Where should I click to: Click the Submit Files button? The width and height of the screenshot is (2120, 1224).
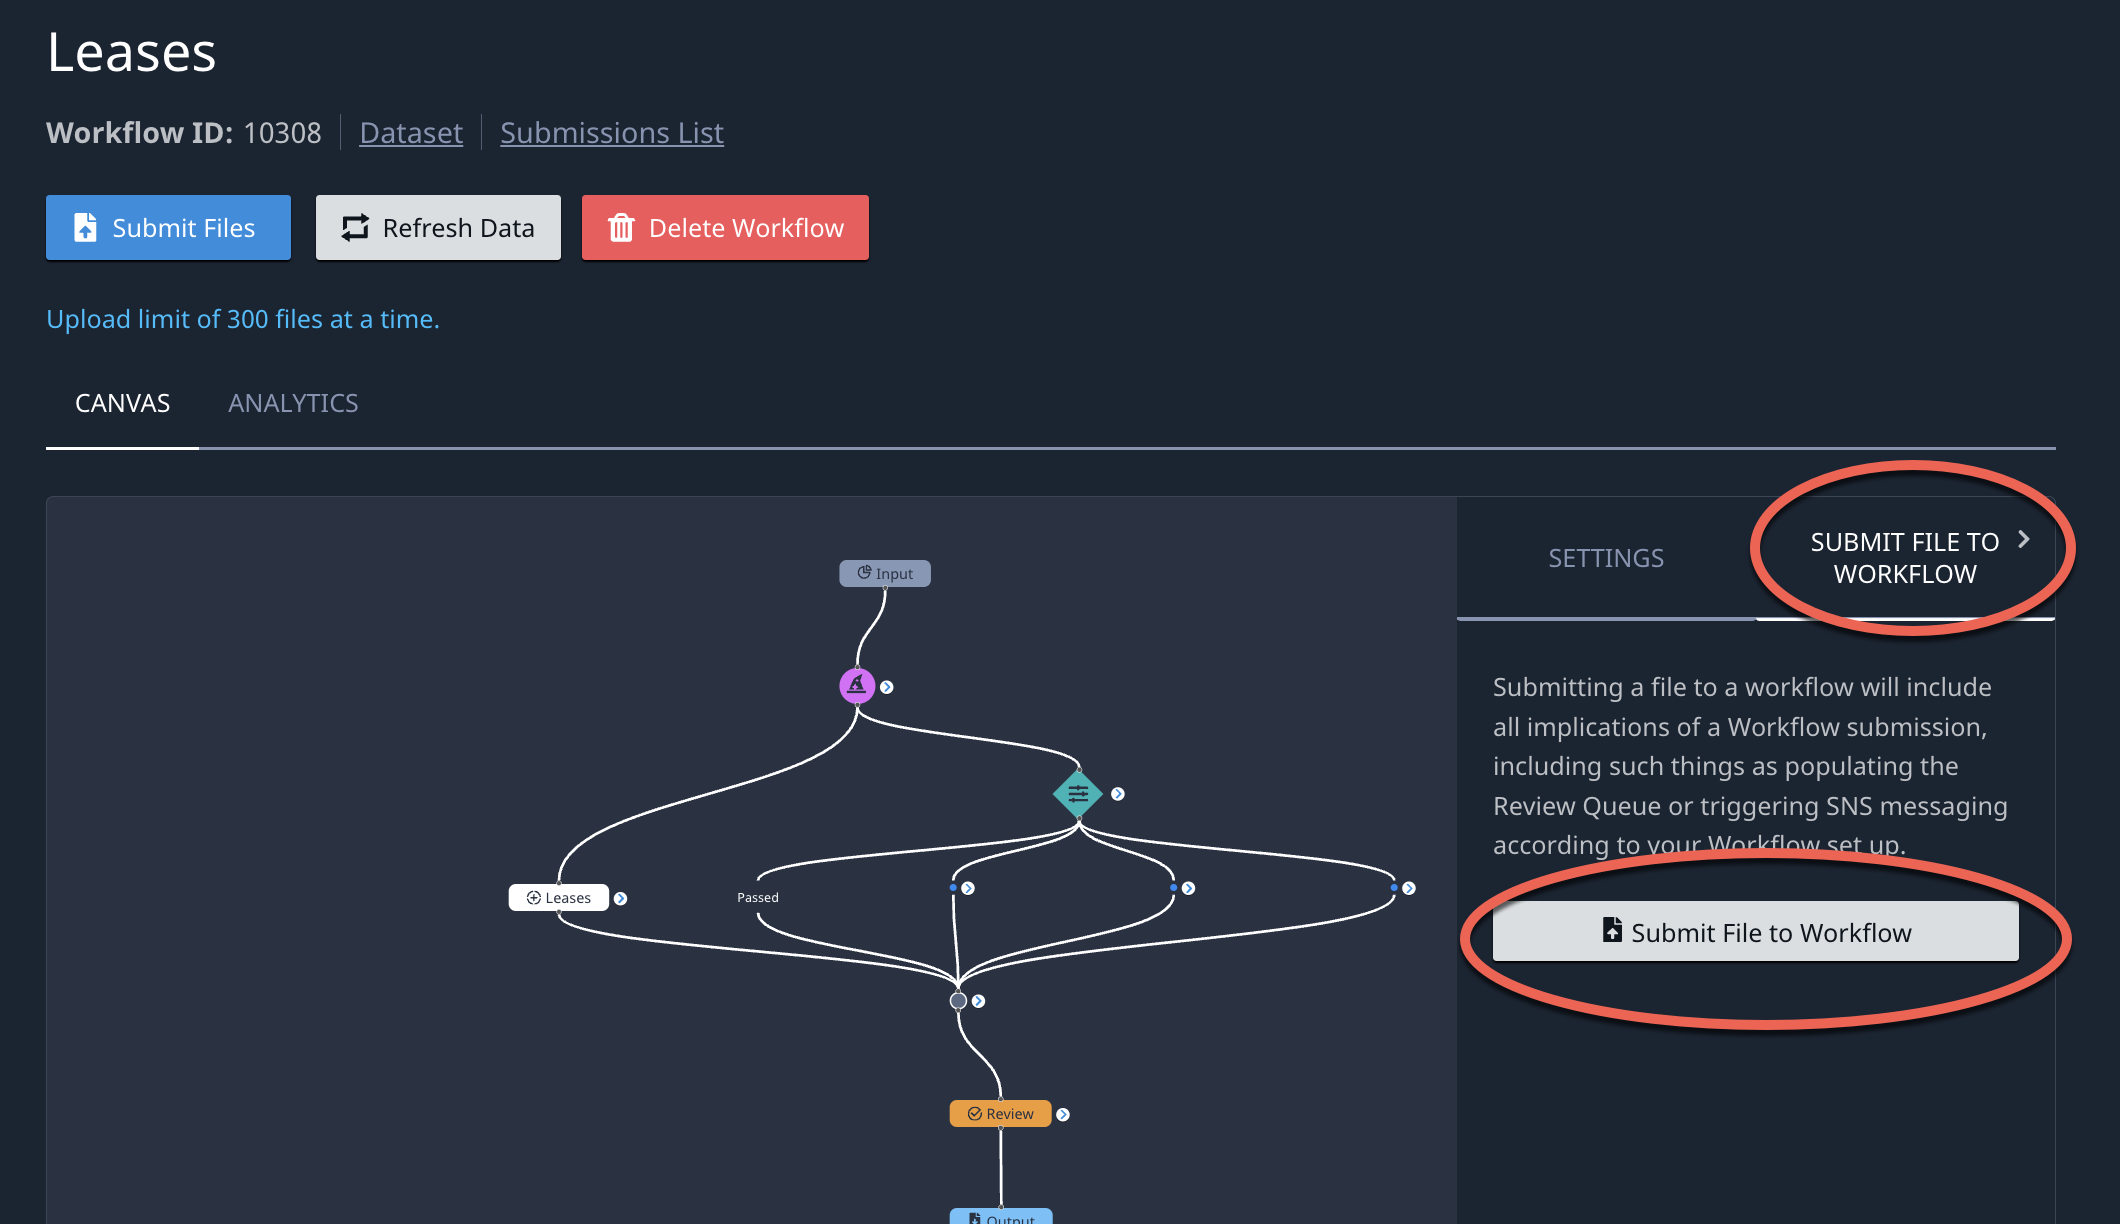(x=168, y=228)
